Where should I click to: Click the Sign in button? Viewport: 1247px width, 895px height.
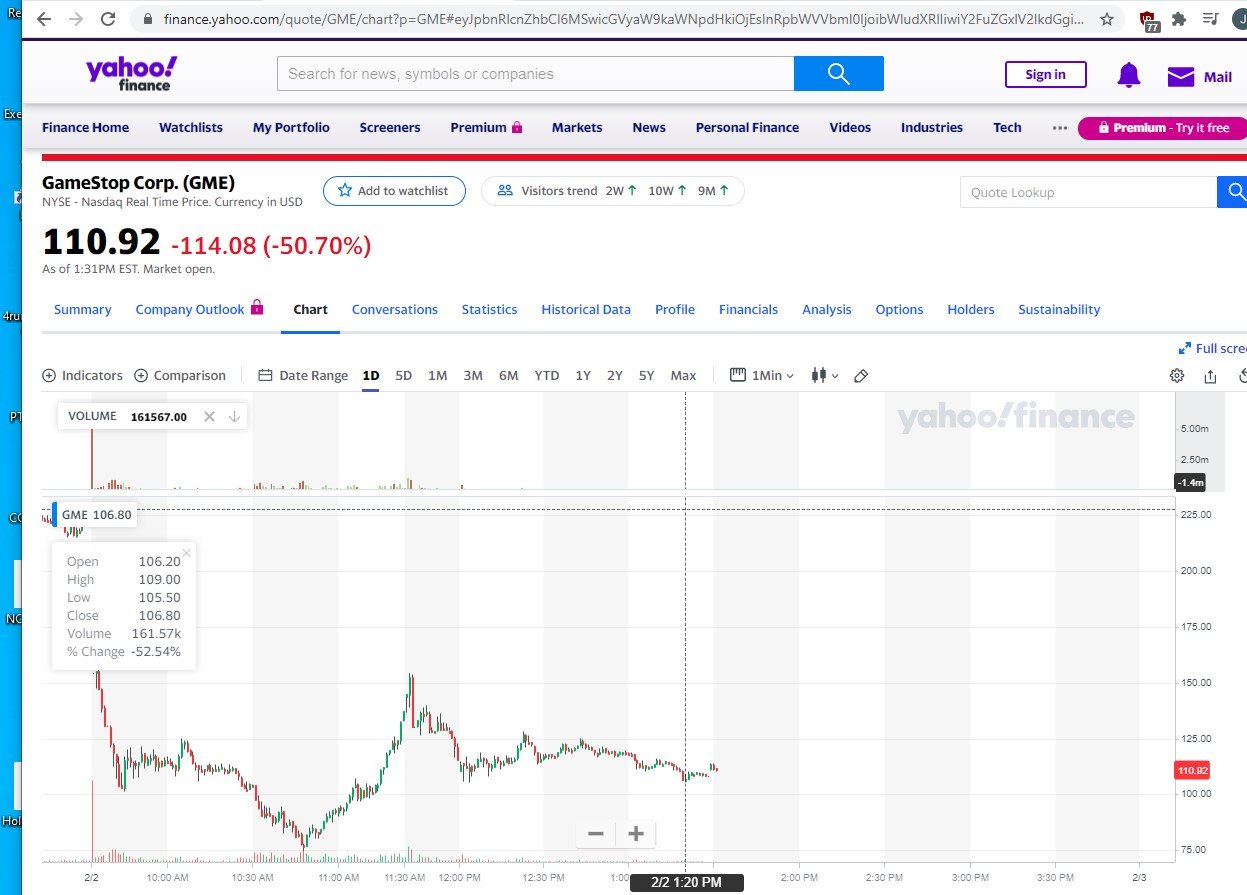coord(1046,75)
